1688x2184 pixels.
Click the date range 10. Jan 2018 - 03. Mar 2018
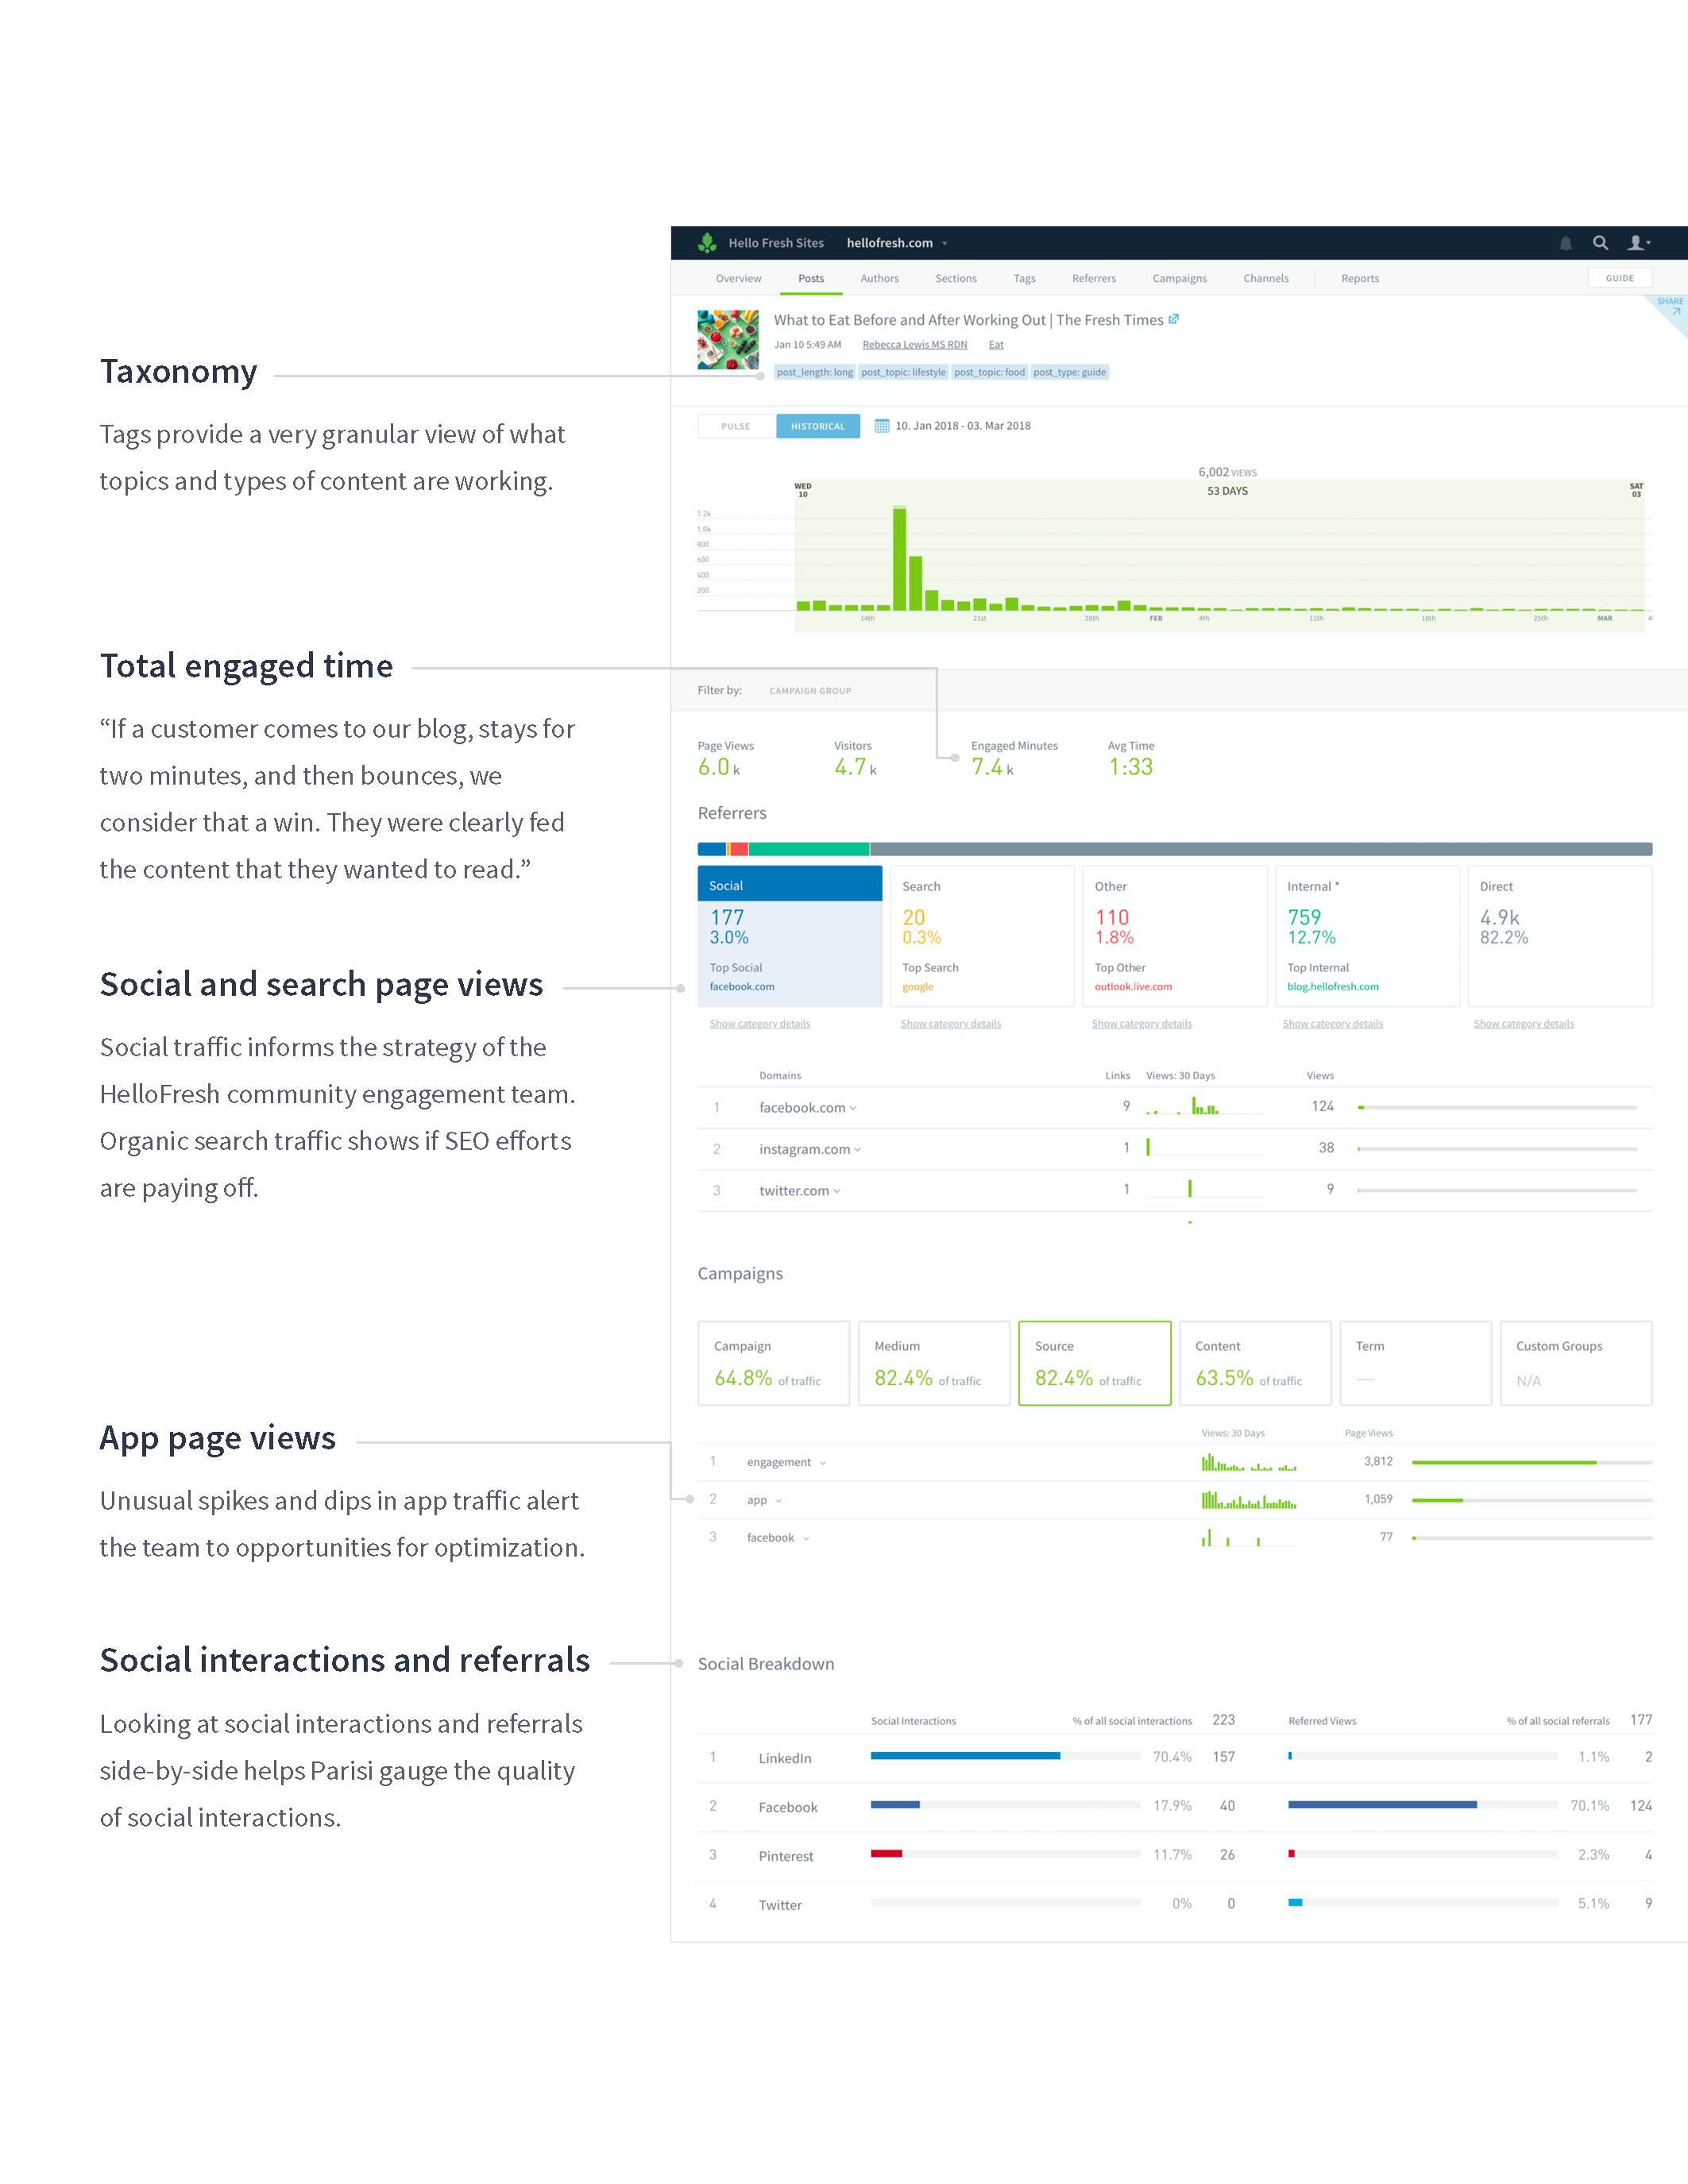click(963, 426)
